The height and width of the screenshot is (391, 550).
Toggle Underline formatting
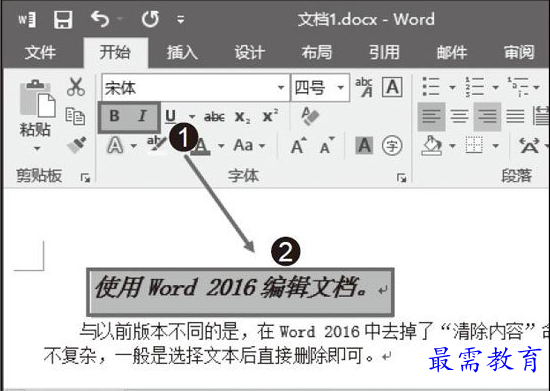pos(171,116)
